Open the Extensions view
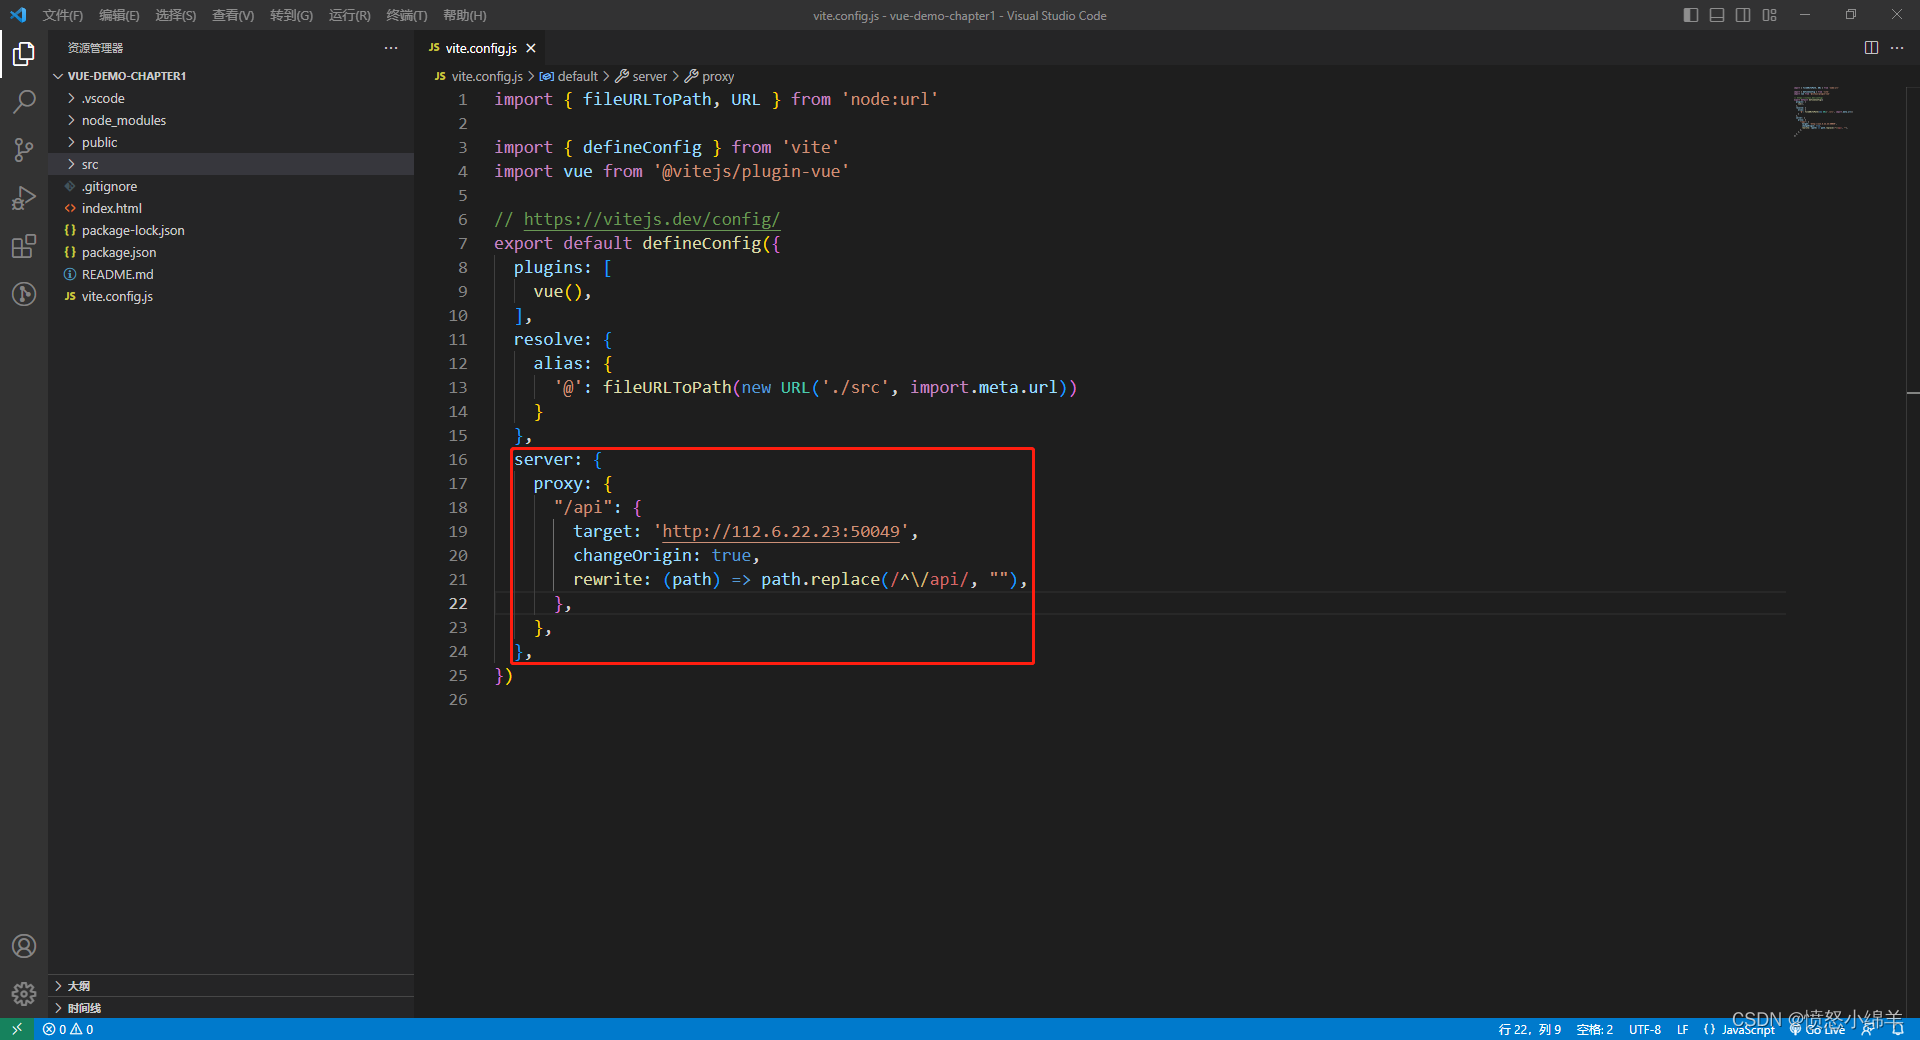This screenshot has height=1040, width=1920. pos(24,246)
